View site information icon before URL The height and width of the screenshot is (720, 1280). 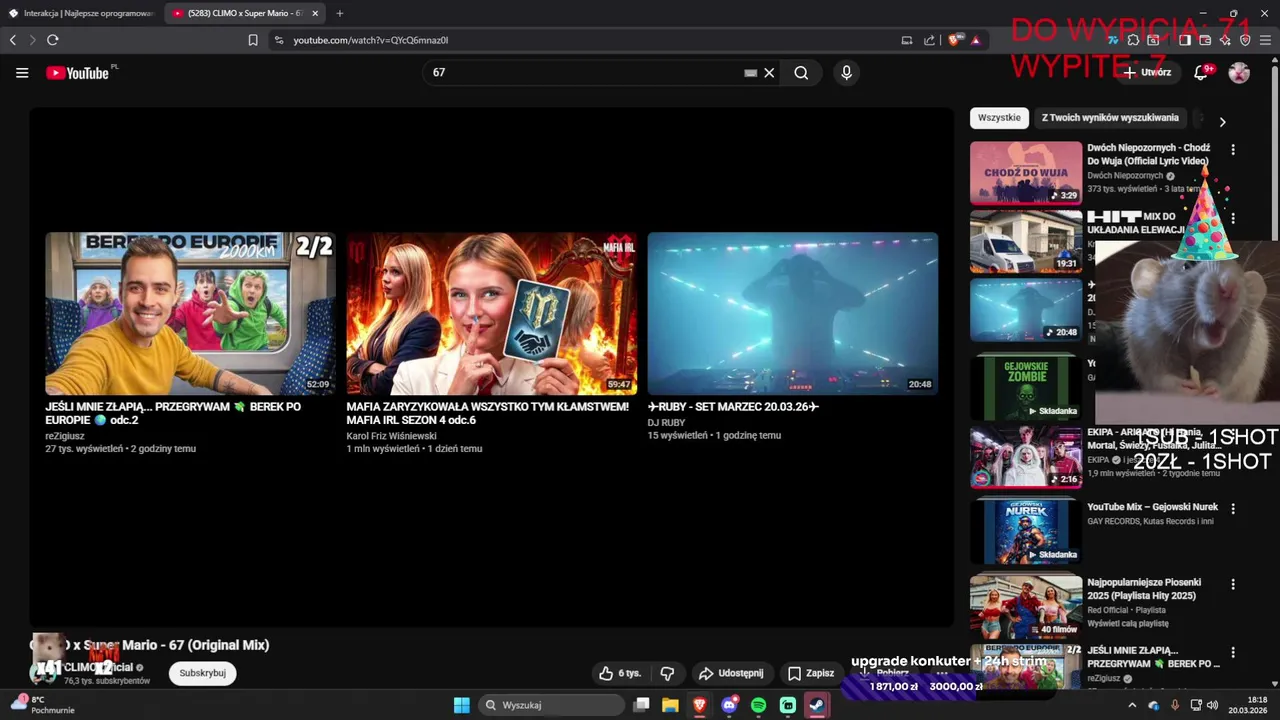(279, 40)
